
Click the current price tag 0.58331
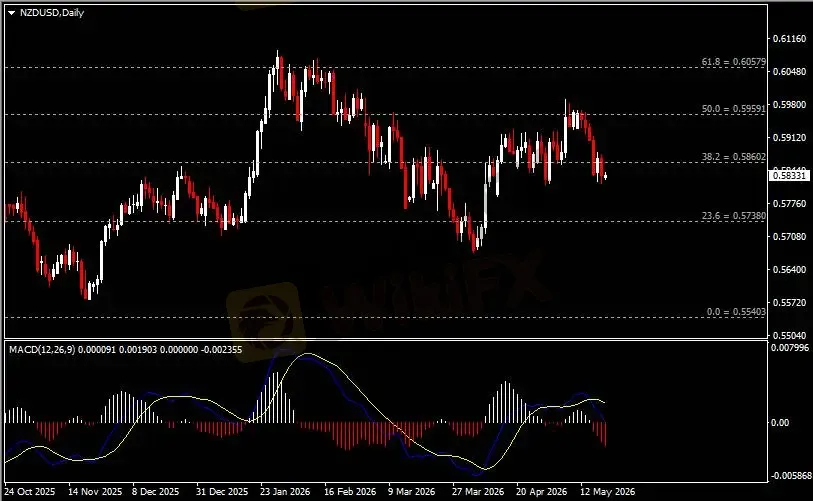(x=789, y=176)
